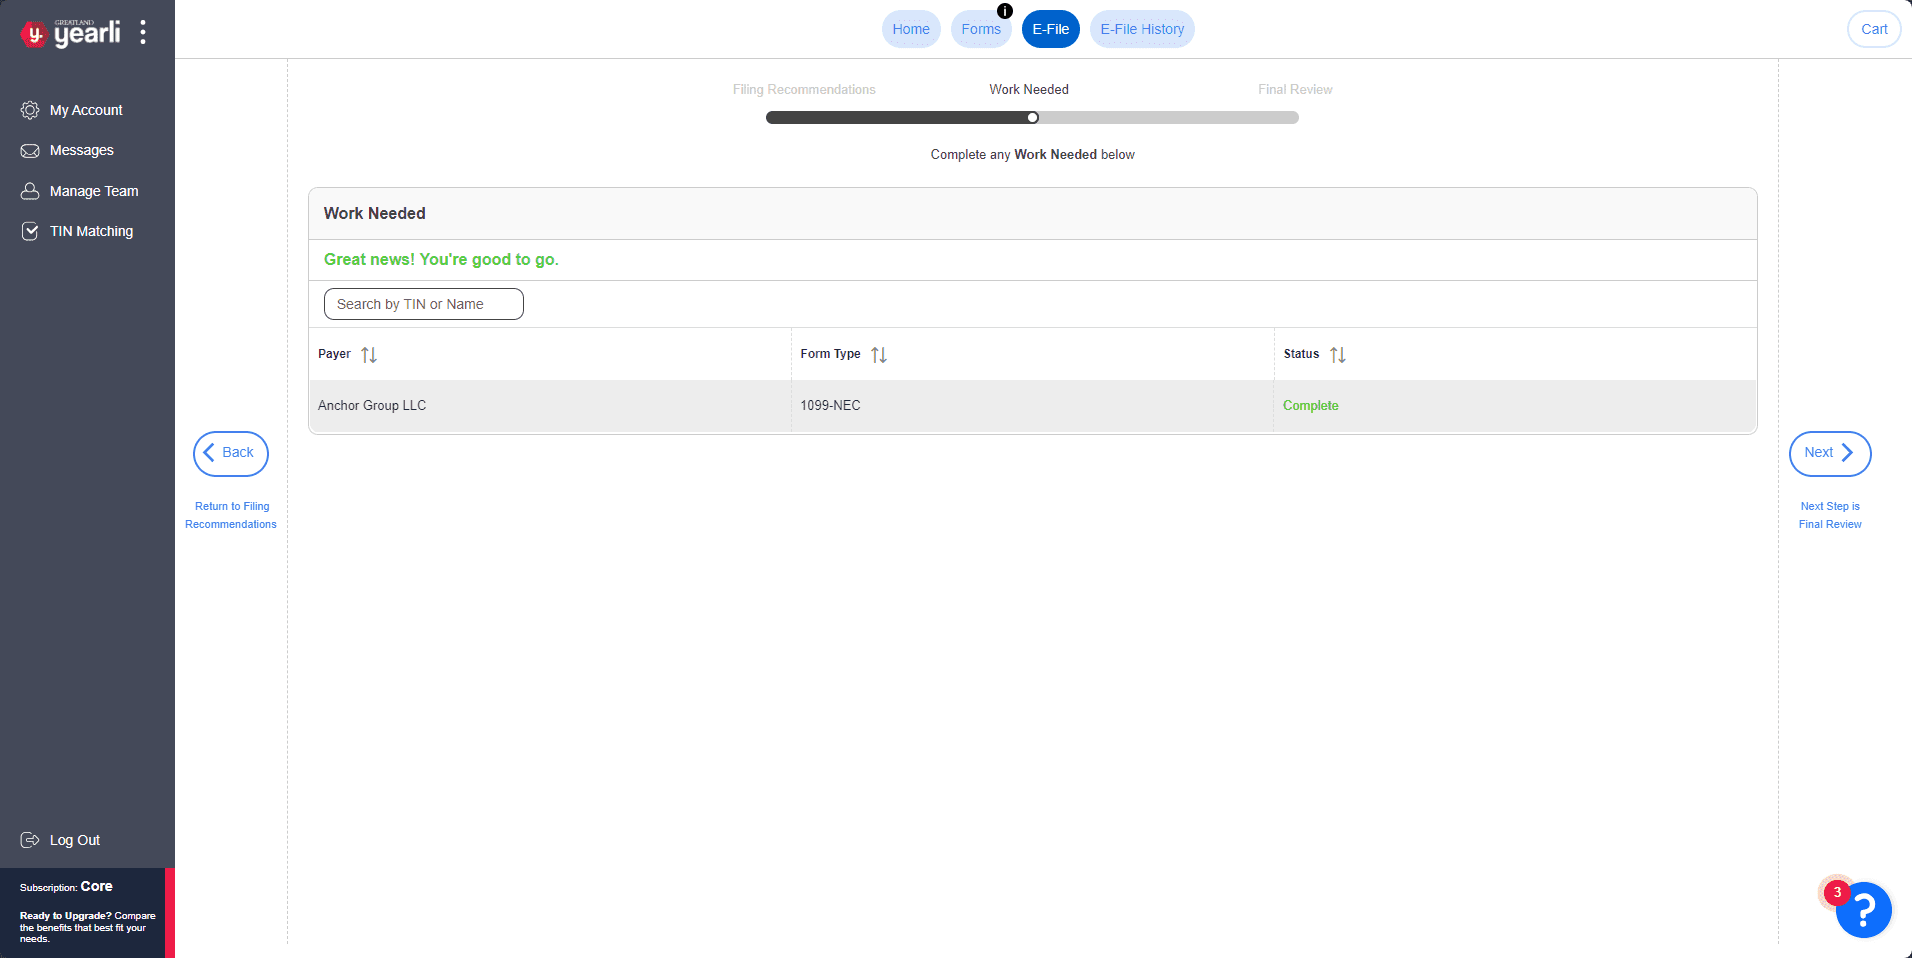Click the My Account gear icon
Viewport: 1912px width, 958px height.
[x=30, y=110]
